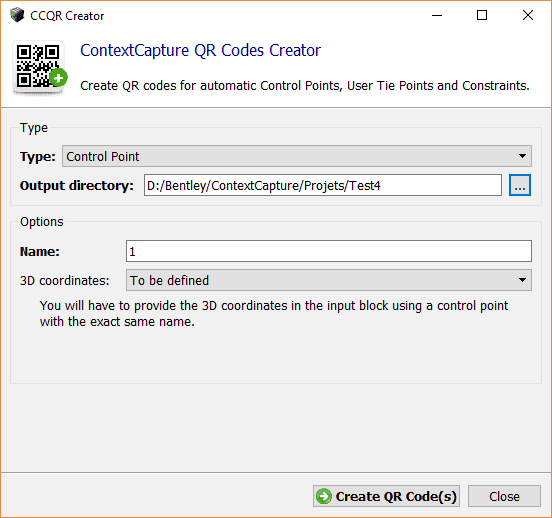
Task: Click the Close button at the bottom
Action: click(504, 496)
